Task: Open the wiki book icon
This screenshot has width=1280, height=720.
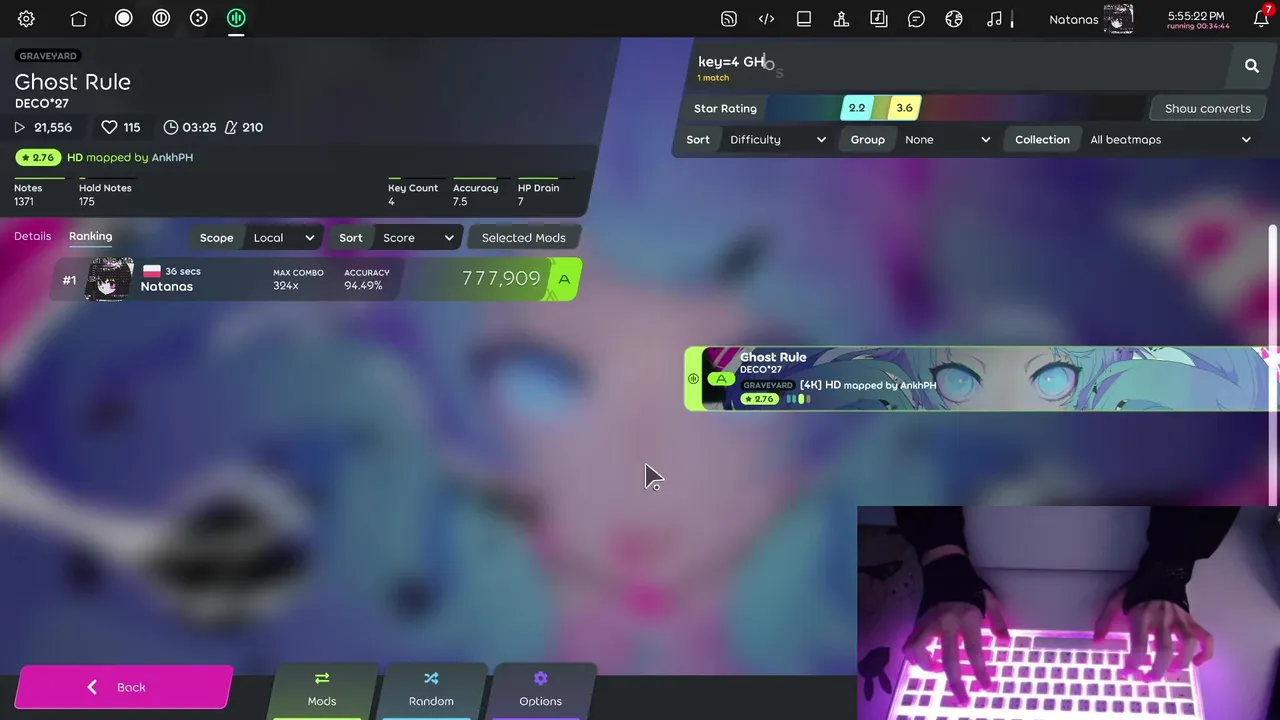Action: tap(804, 18)
